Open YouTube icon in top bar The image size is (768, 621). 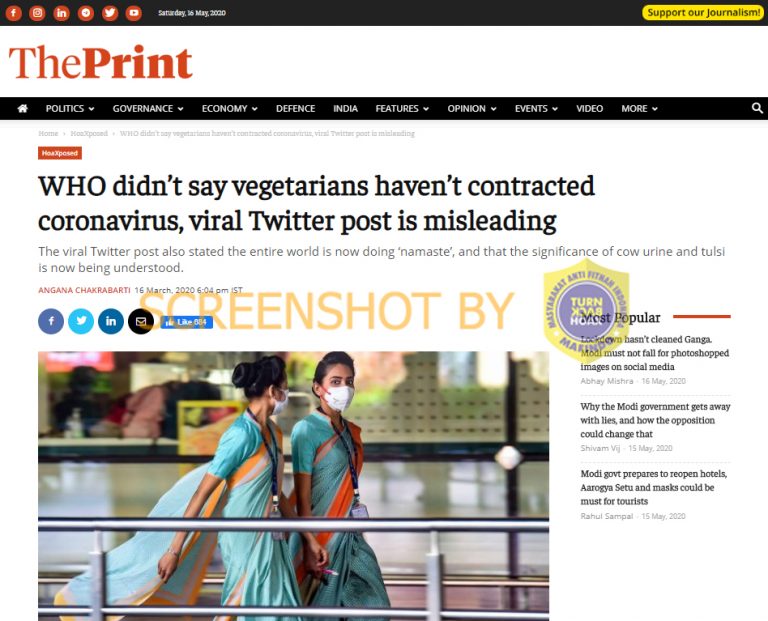(134, 13)
